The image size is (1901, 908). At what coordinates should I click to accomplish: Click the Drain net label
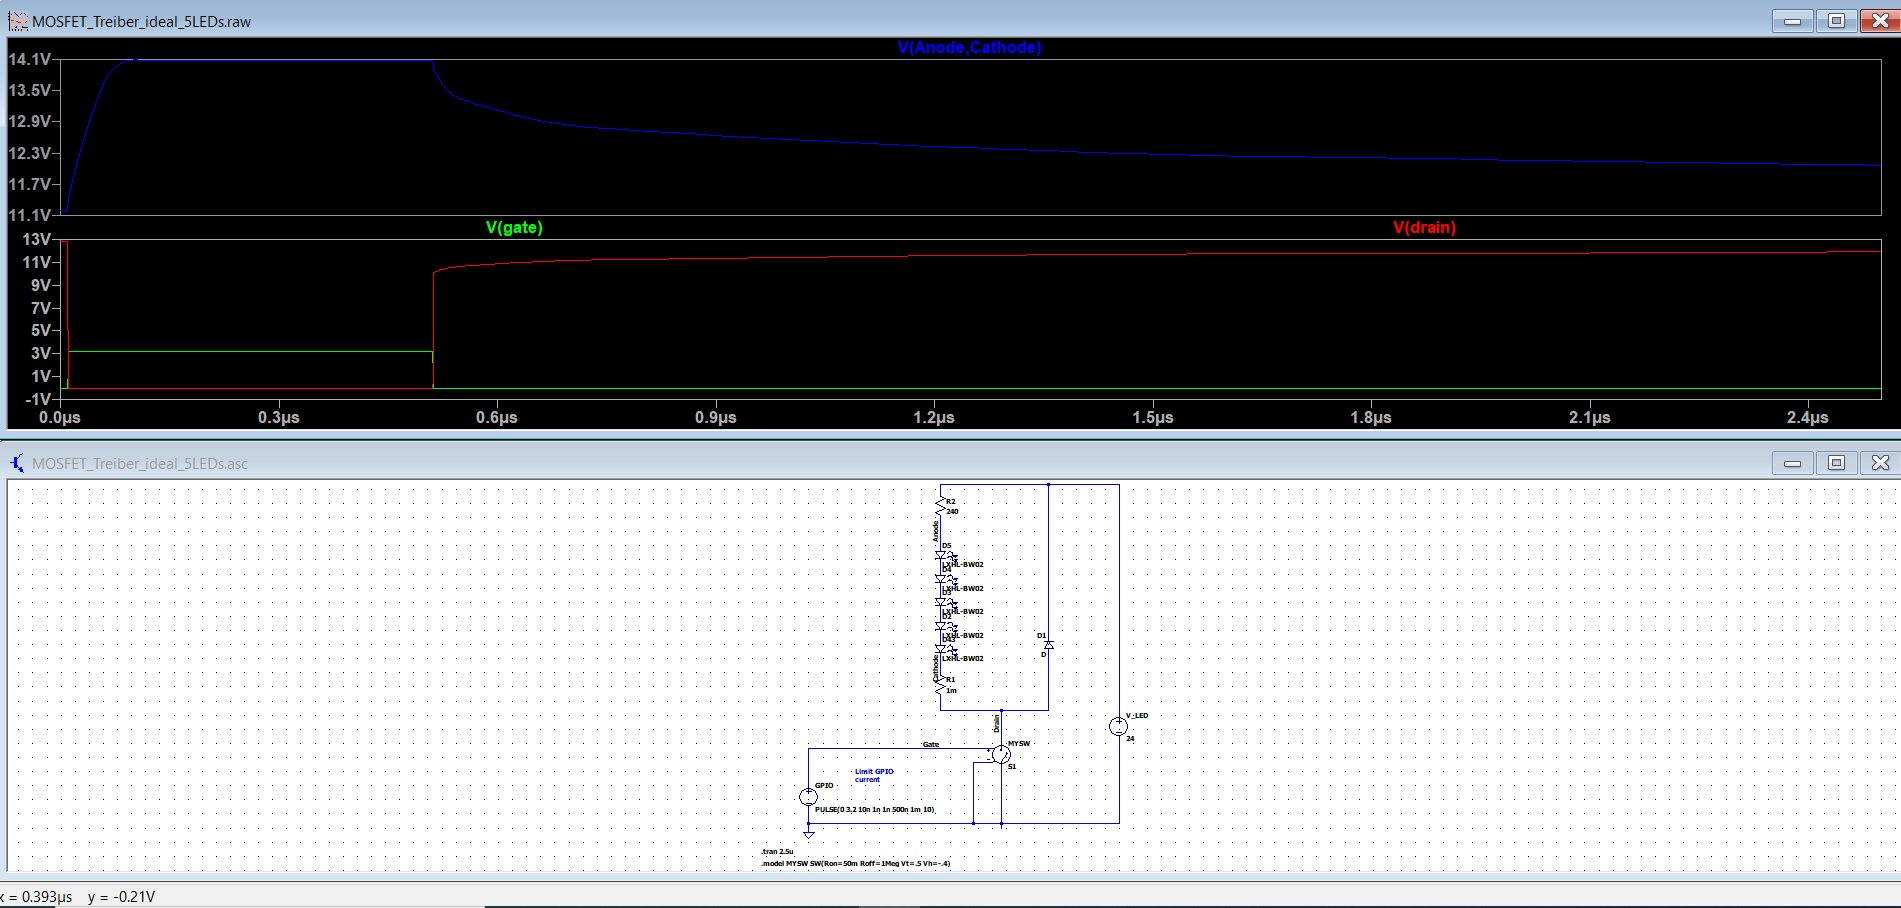click(996, 723)
